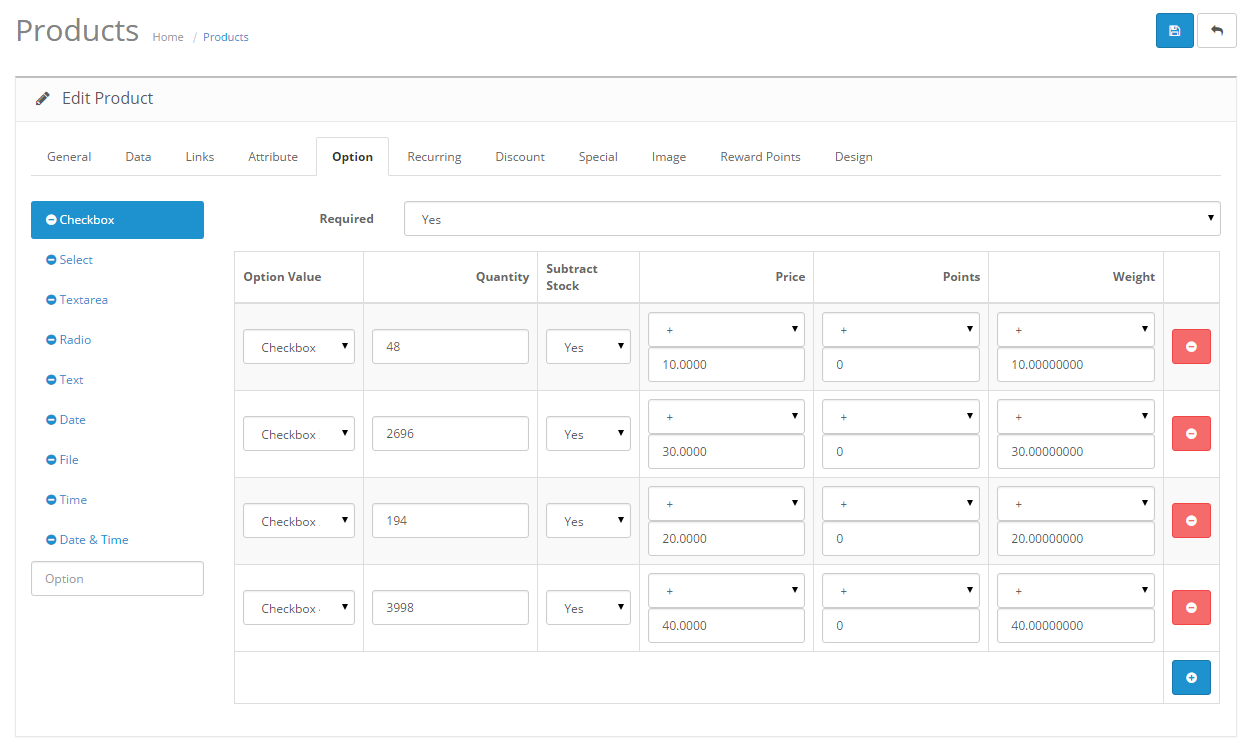Add a new option value row with plus icon
Image resolution: width=1251 pixels, height=750 pixels.
pyautogui.click(x=1191, y=677)
